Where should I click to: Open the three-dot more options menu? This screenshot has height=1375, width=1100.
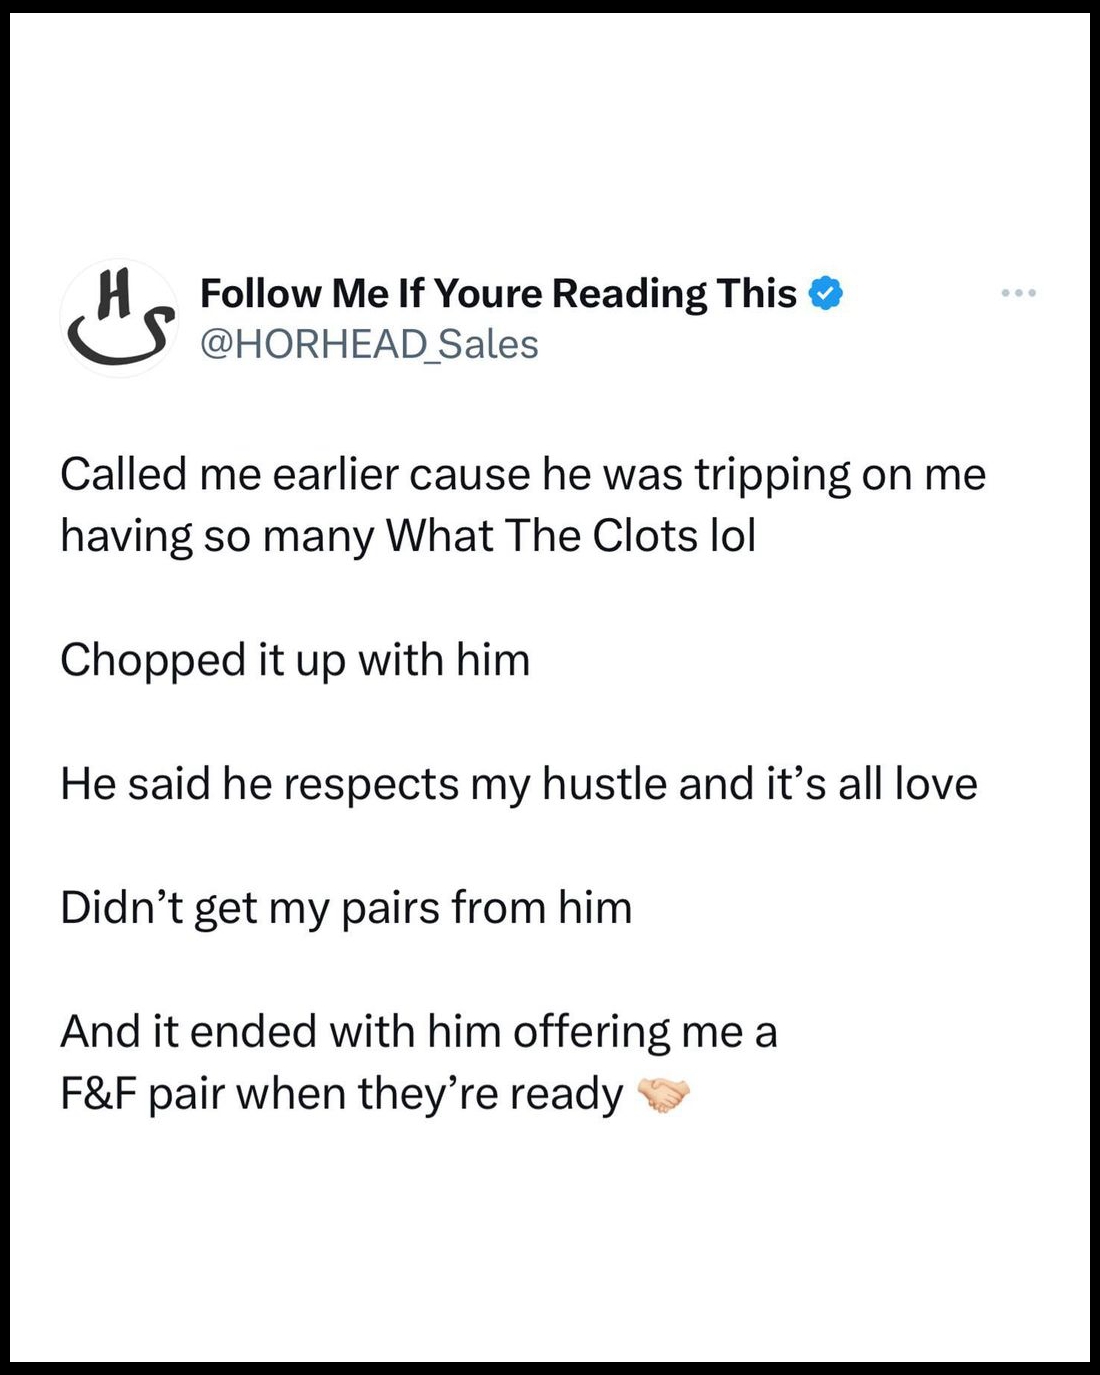(x=1018, y=293)
